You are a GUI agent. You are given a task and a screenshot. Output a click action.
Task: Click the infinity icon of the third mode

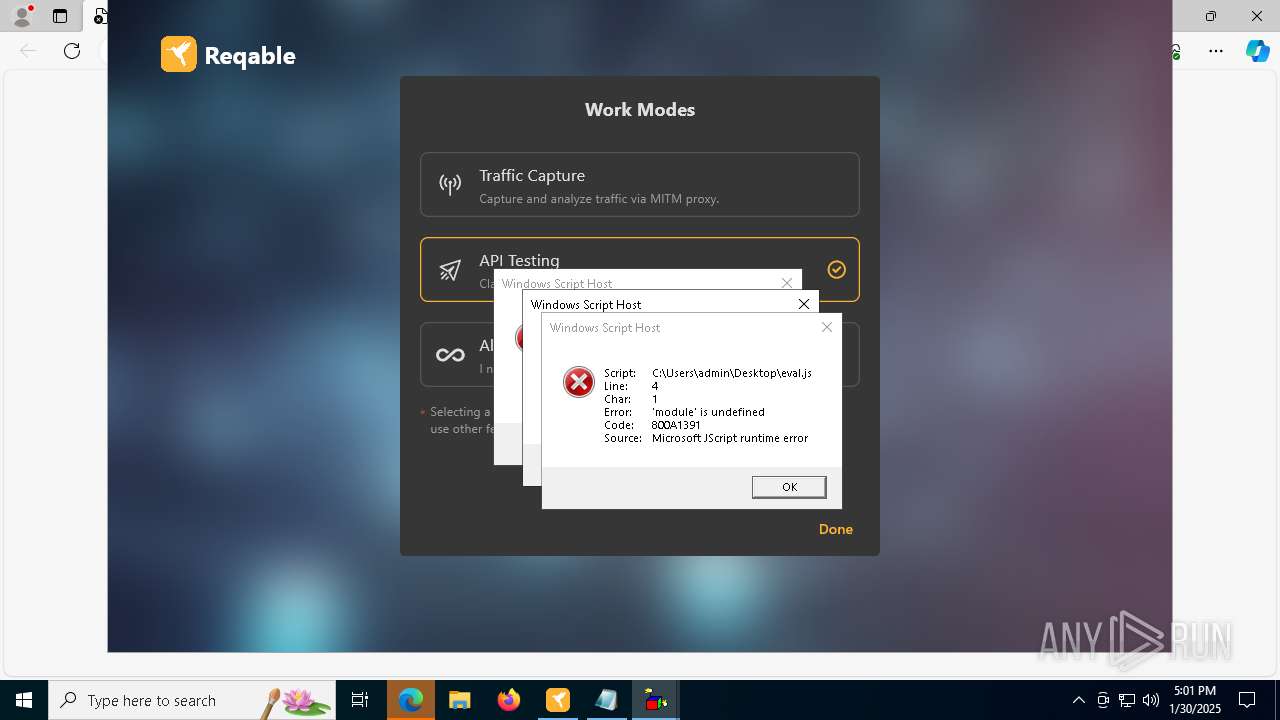pyautogui.click(x=450, y=355)
